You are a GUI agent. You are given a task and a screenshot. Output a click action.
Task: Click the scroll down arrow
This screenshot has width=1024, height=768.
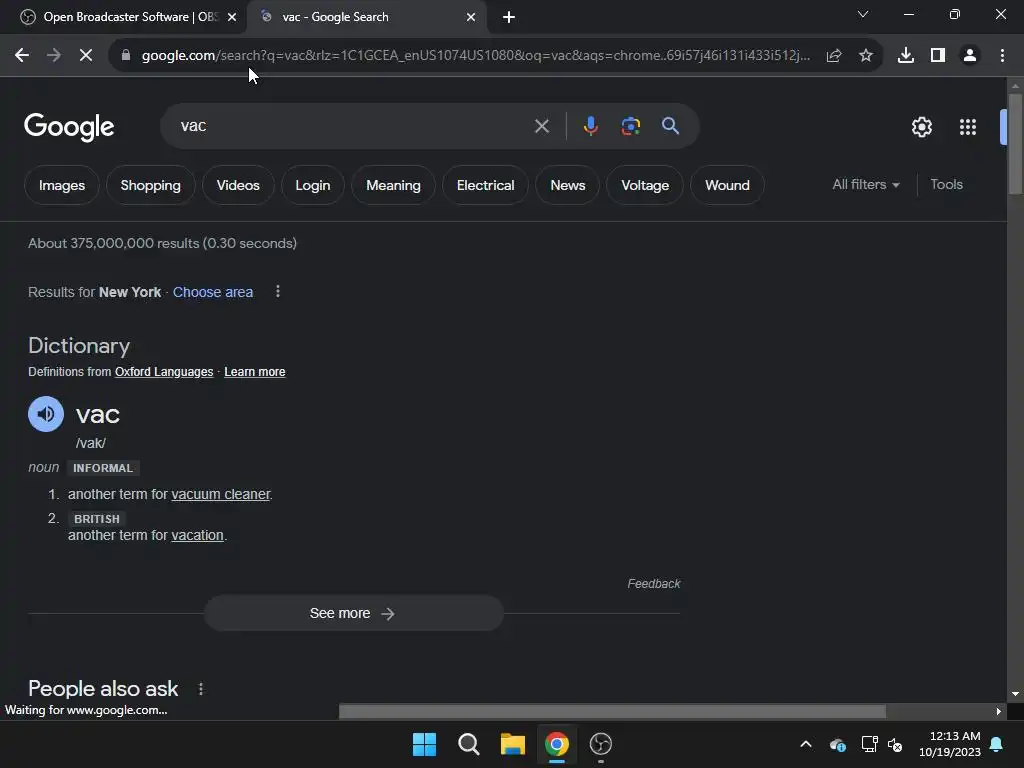click(1015, 694)
